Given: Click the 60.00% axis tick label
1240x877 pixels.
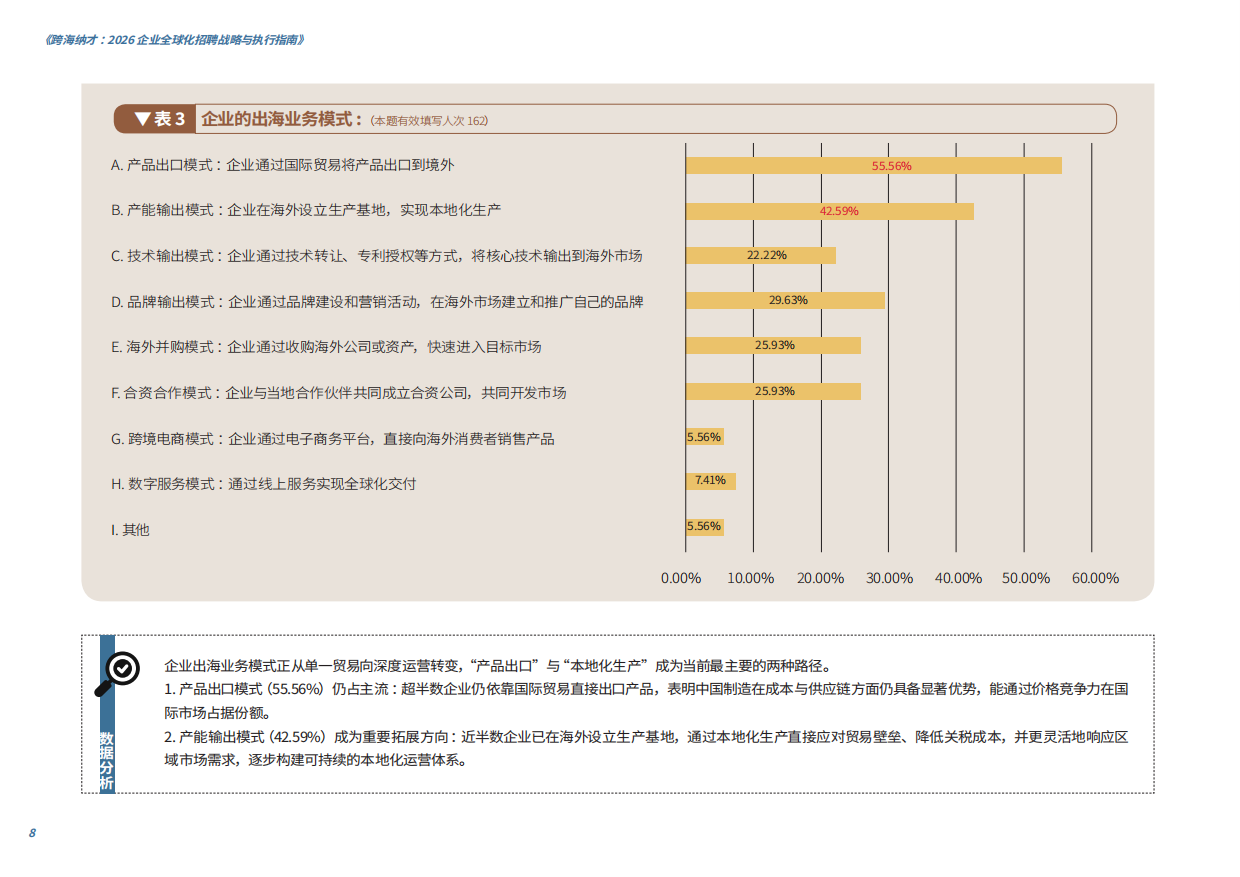Looking at the screenshot, I should pos(1094,578).
